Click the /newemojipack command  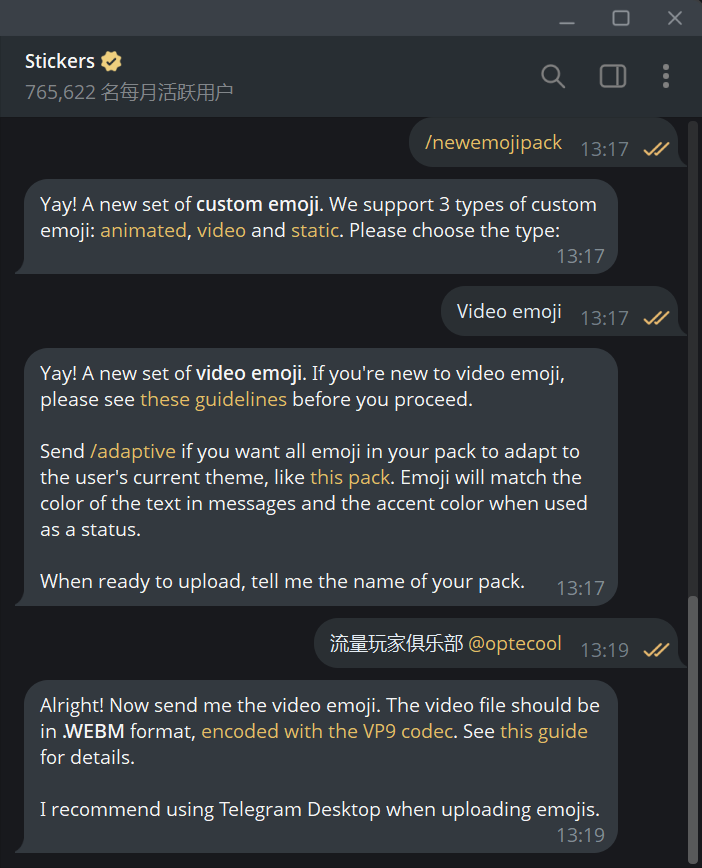[x=494, y=143]
